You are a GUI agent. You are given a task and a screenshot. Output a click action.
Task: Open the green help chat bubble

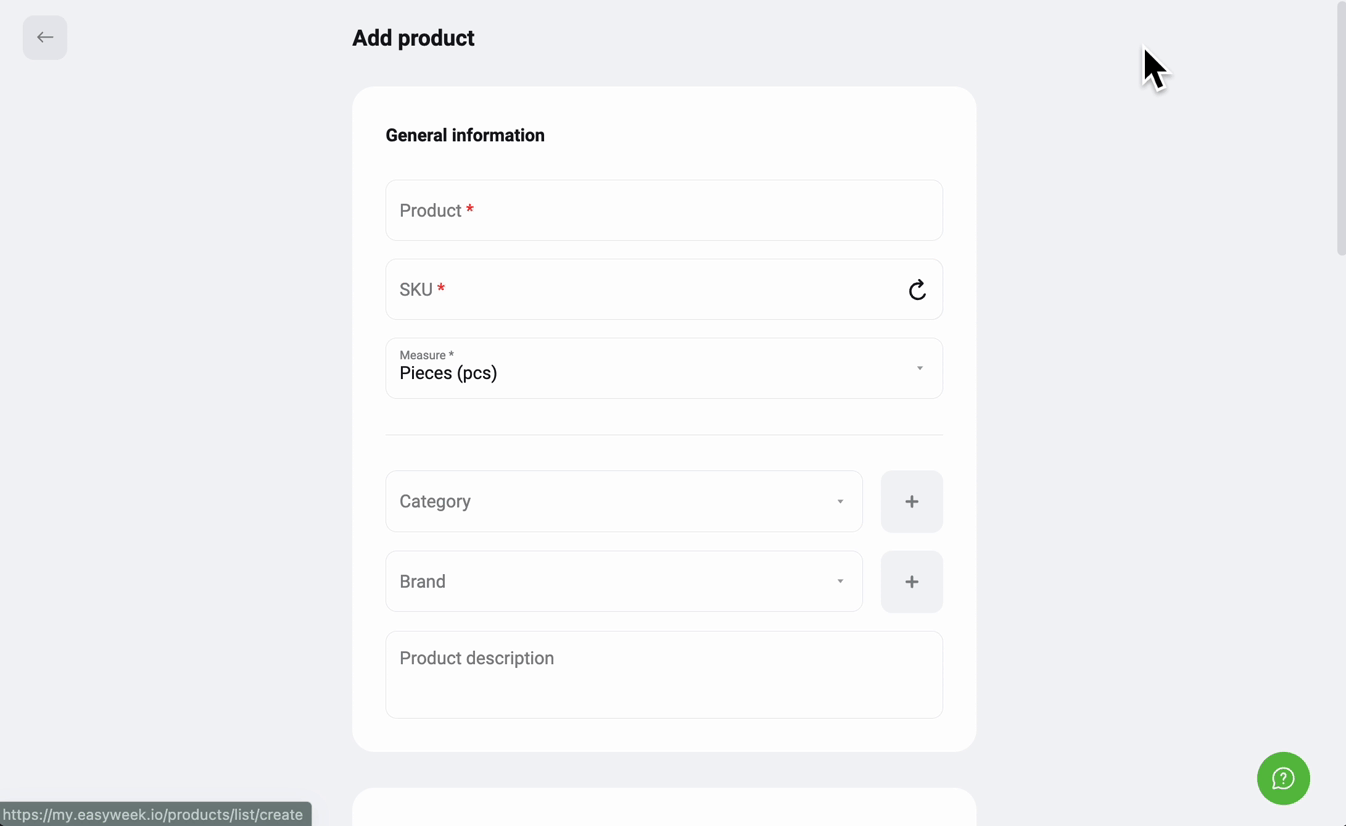click(x=1283, y=779)
